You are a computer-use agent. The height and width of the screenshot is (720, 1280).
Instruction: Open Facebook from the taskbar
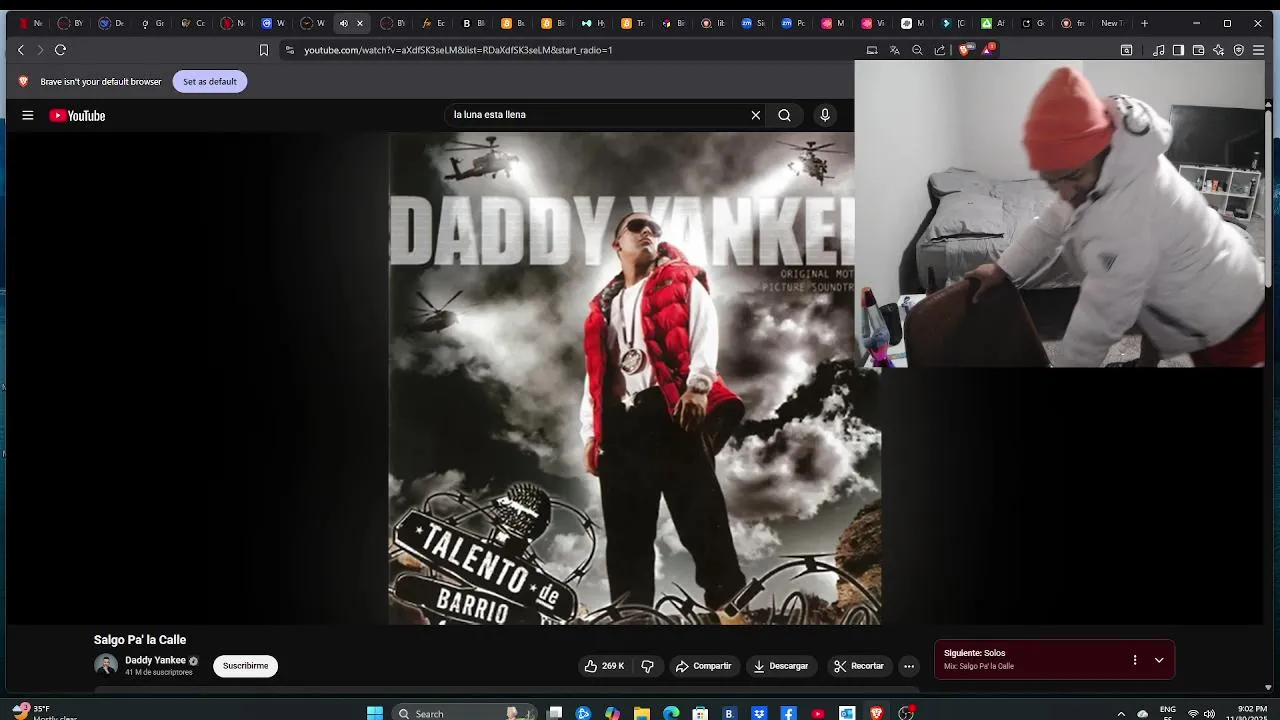click(789, 713)
